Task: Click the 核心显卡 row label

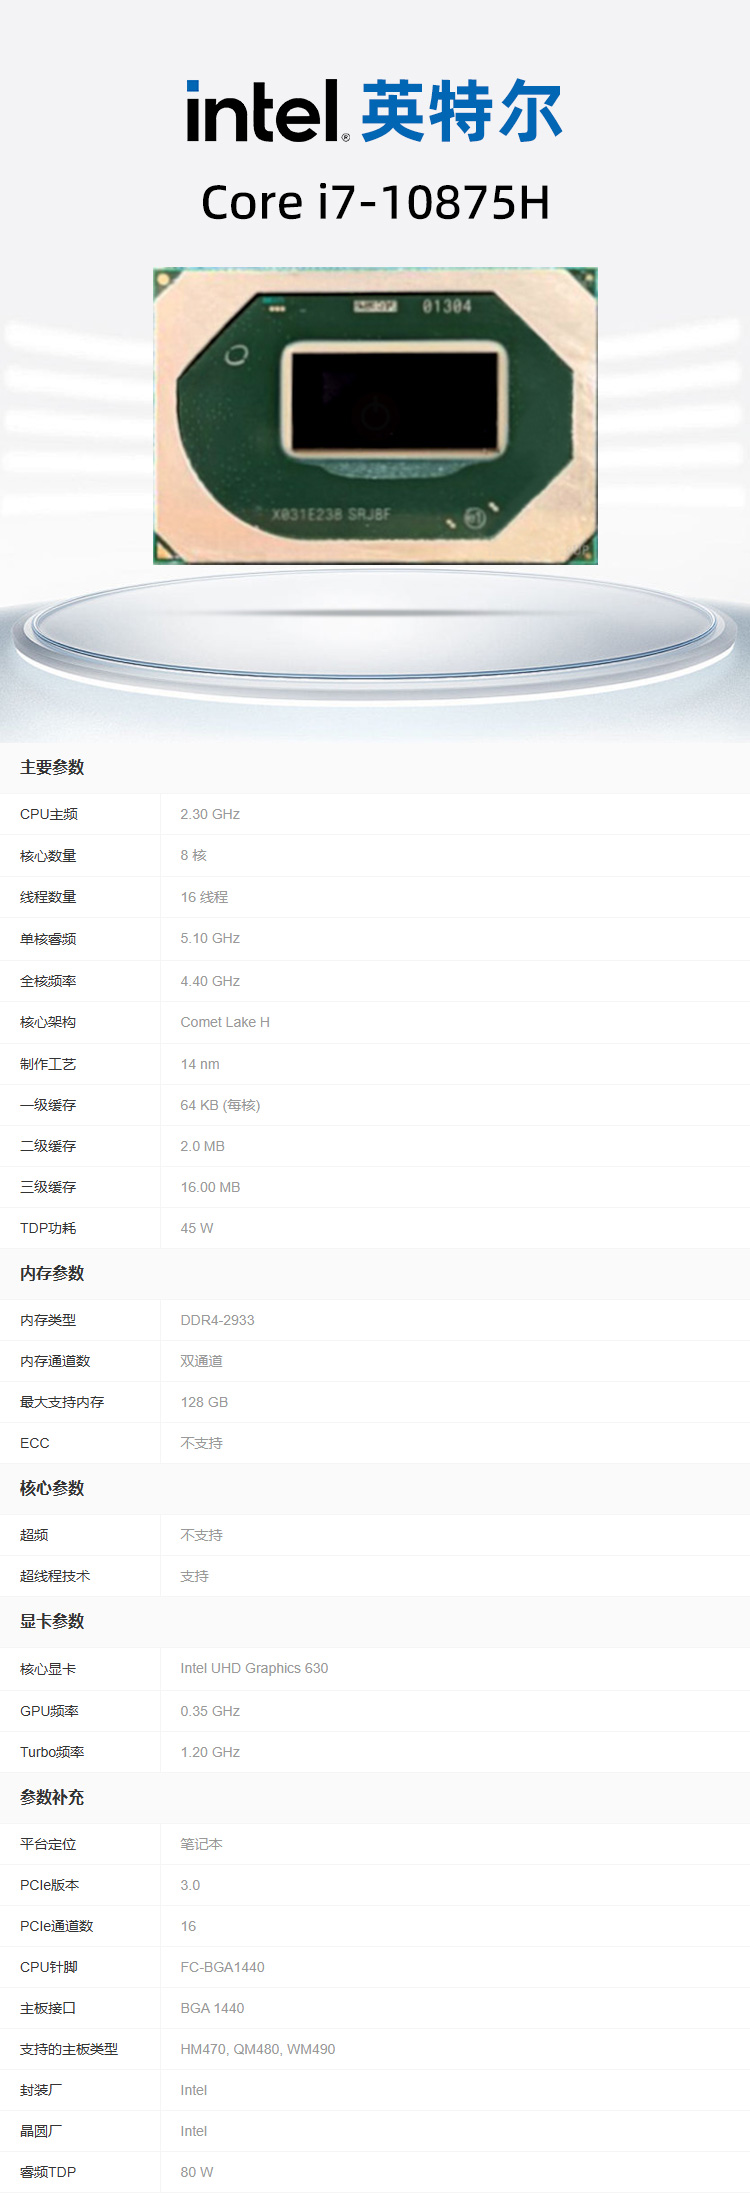Action: pyautogui.click(x=48, y=1669)
